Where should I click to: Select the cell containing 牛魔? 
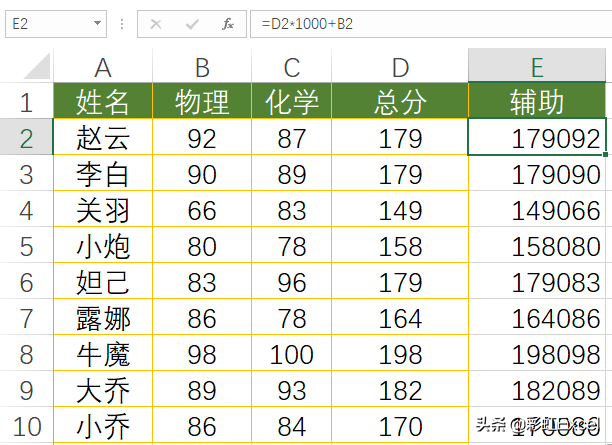pos(103,352)
